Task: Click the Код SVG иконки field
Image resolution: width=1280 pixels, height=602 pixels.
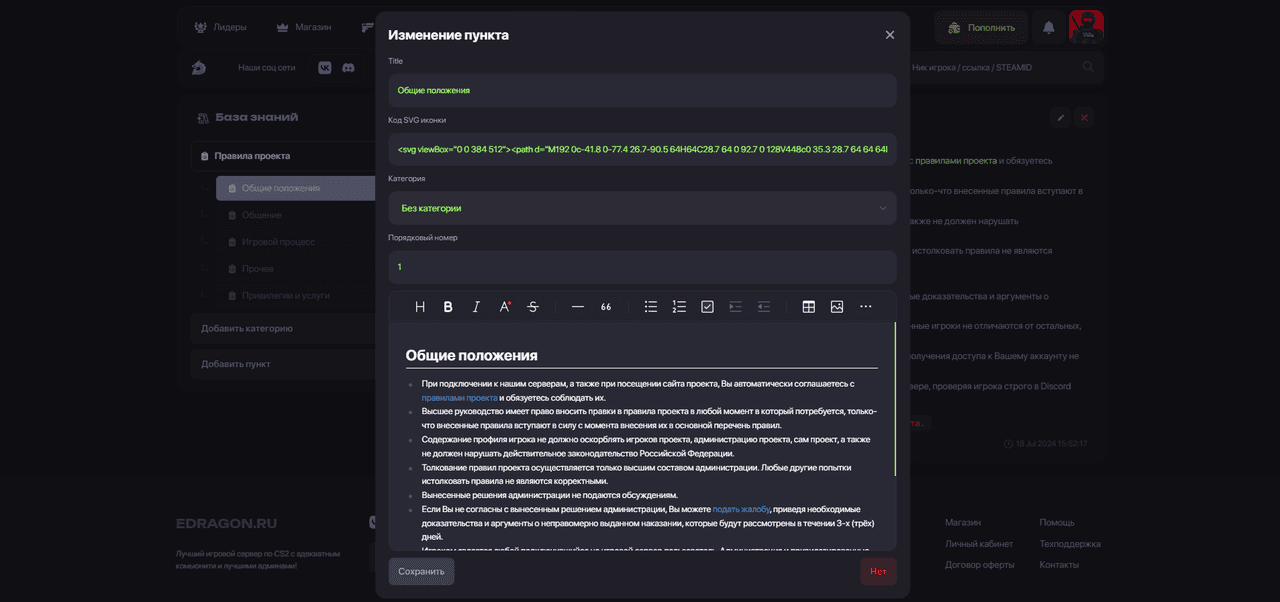Action: [642, 149]
